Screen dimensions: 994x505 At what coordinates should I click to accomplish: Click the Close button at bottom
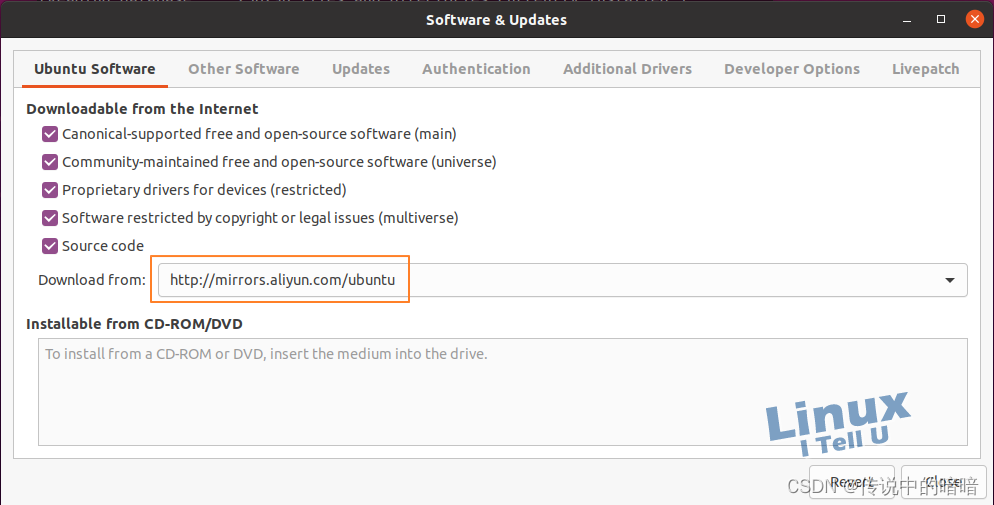pos(943,483)
